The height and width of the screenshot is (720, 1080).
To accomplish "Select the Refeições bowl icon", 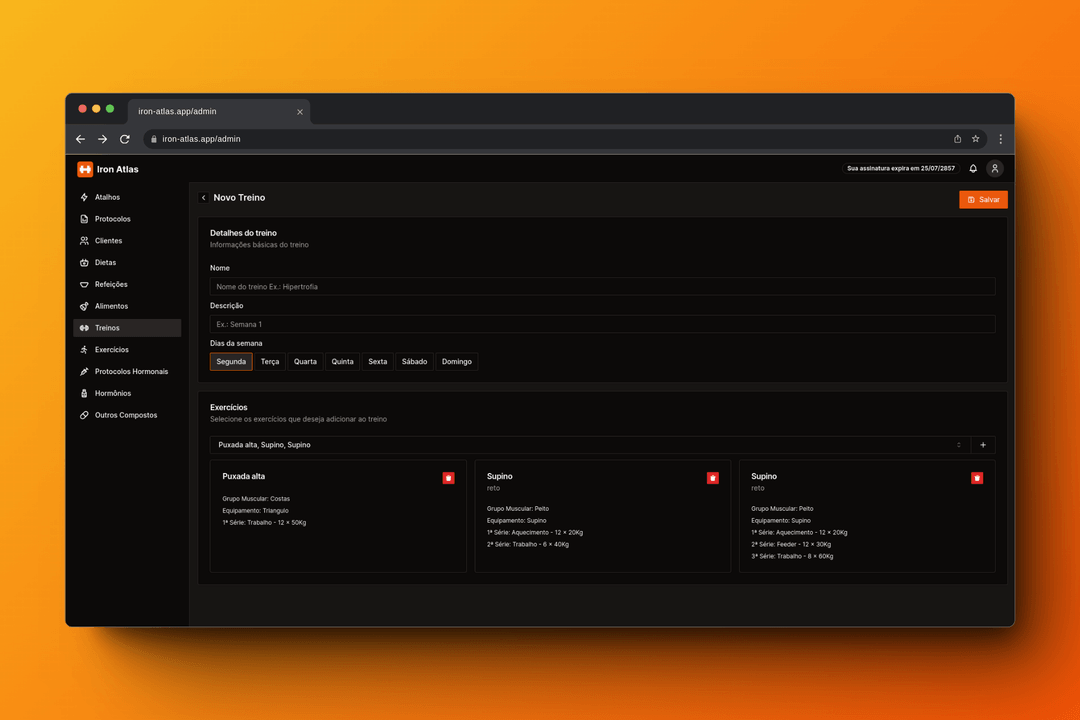I will click(x=85, y=284).
